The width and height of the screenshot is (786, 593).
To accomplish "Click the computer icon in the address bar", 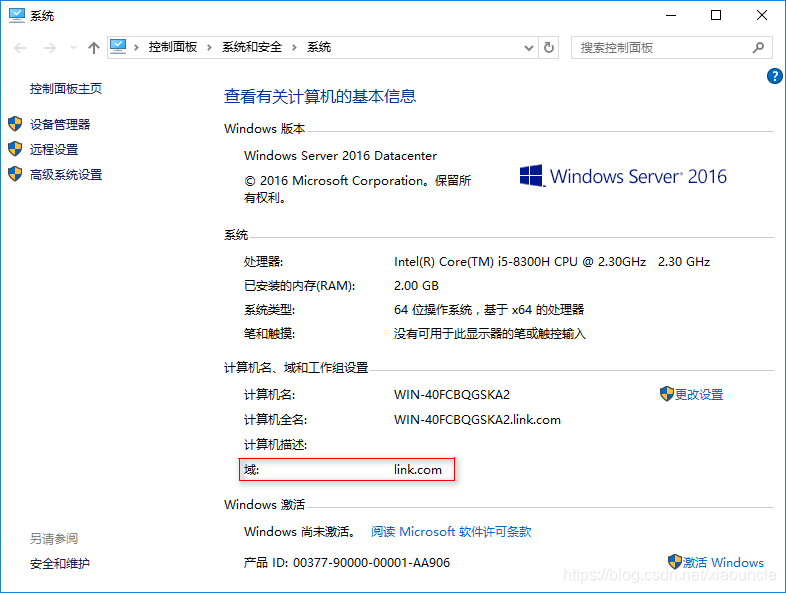I will (x=118, y=47).
